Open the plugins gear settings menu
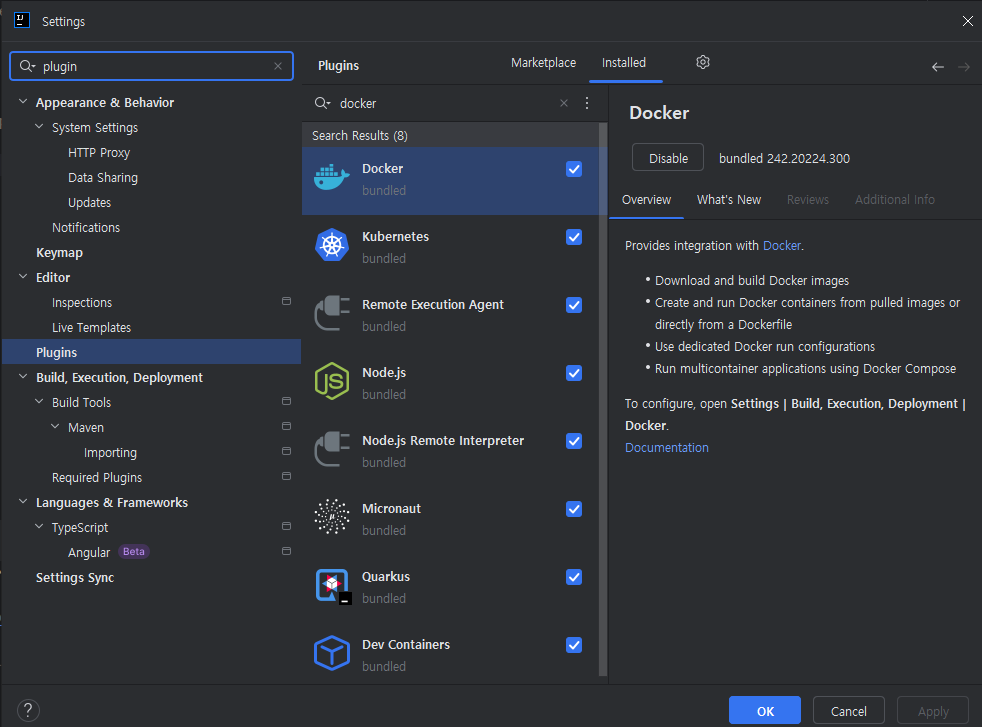 pos(703,62)
